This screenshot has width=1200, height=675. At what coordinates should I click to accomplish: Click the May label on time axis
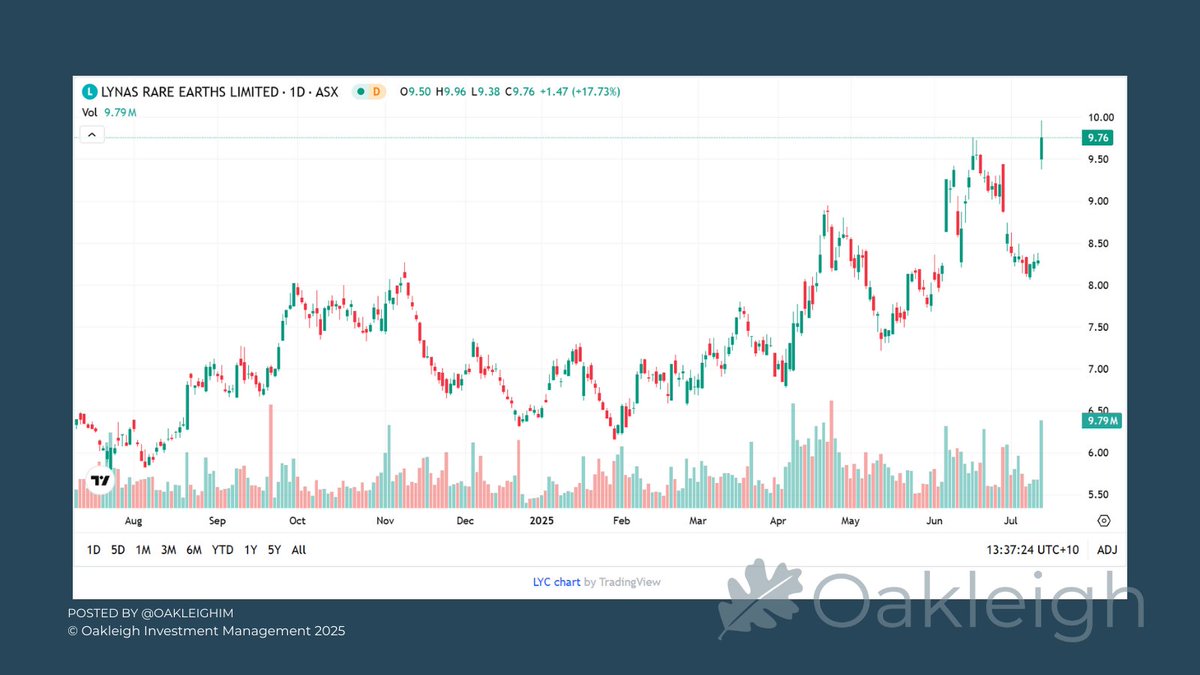[851, 521]
